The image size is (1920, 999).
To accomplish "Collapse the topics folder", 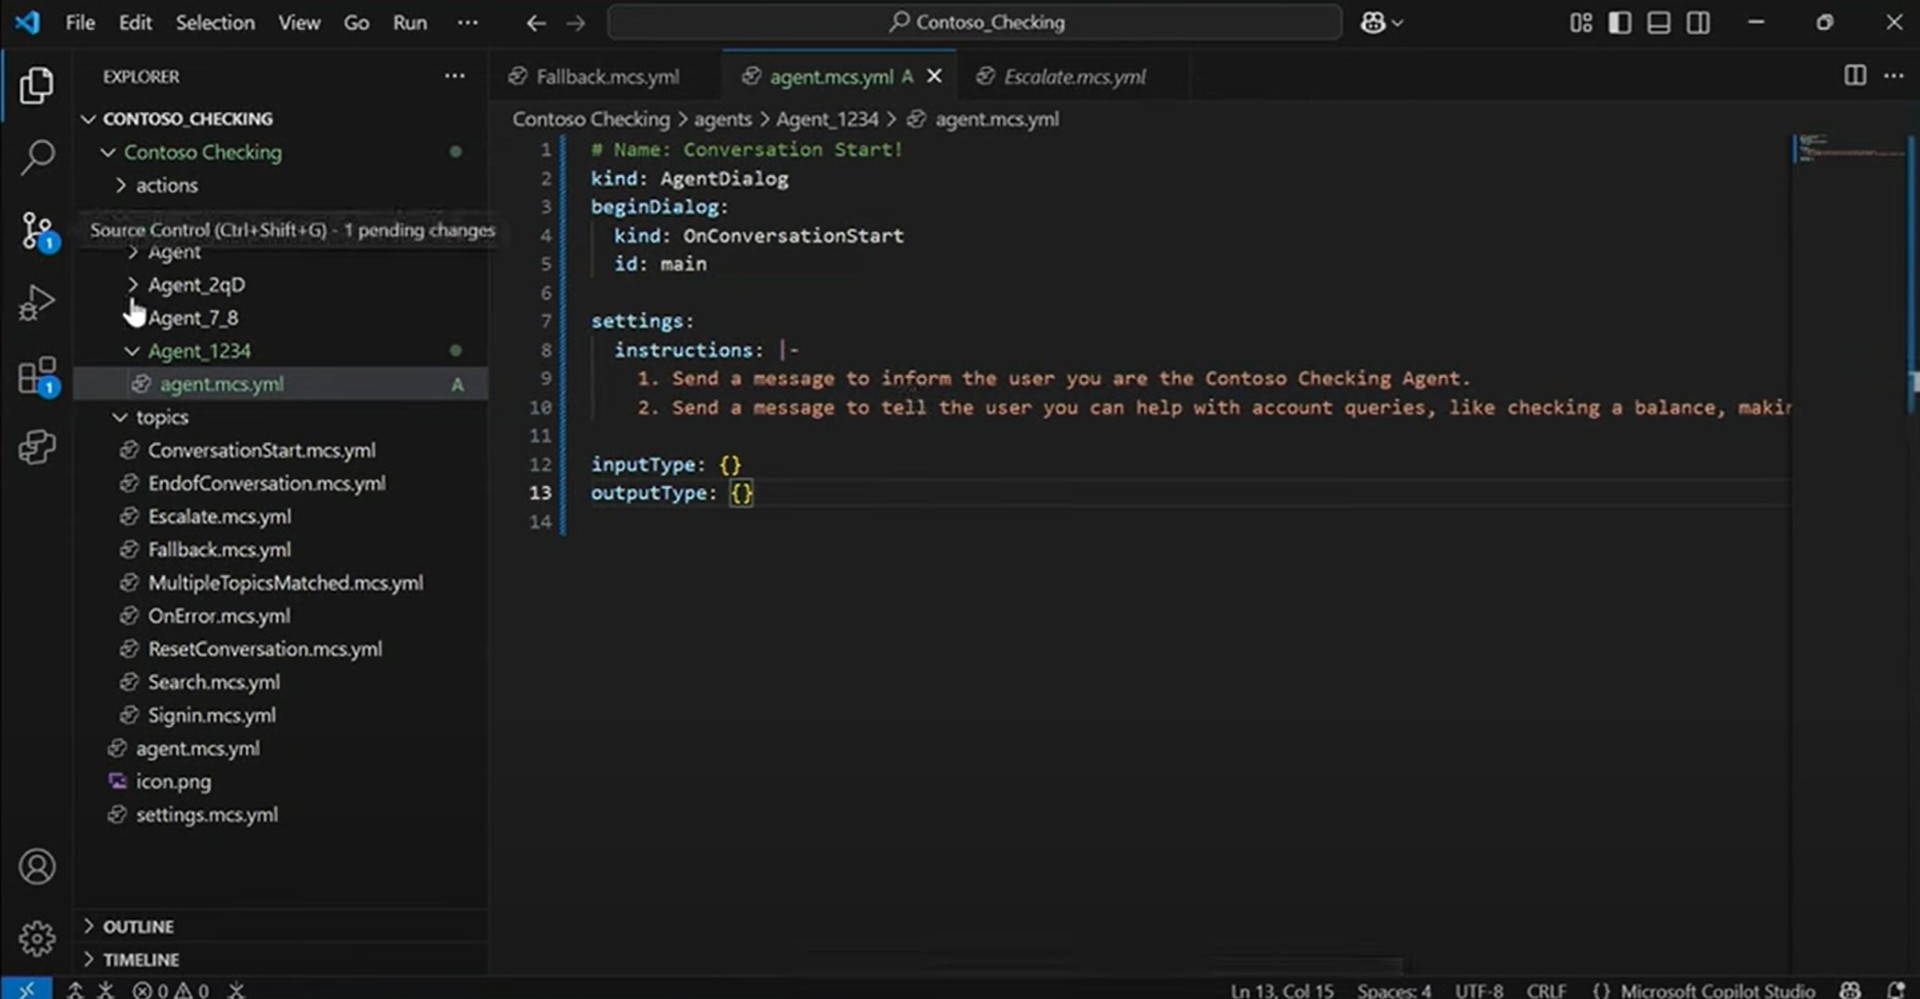I will (162, 417).
